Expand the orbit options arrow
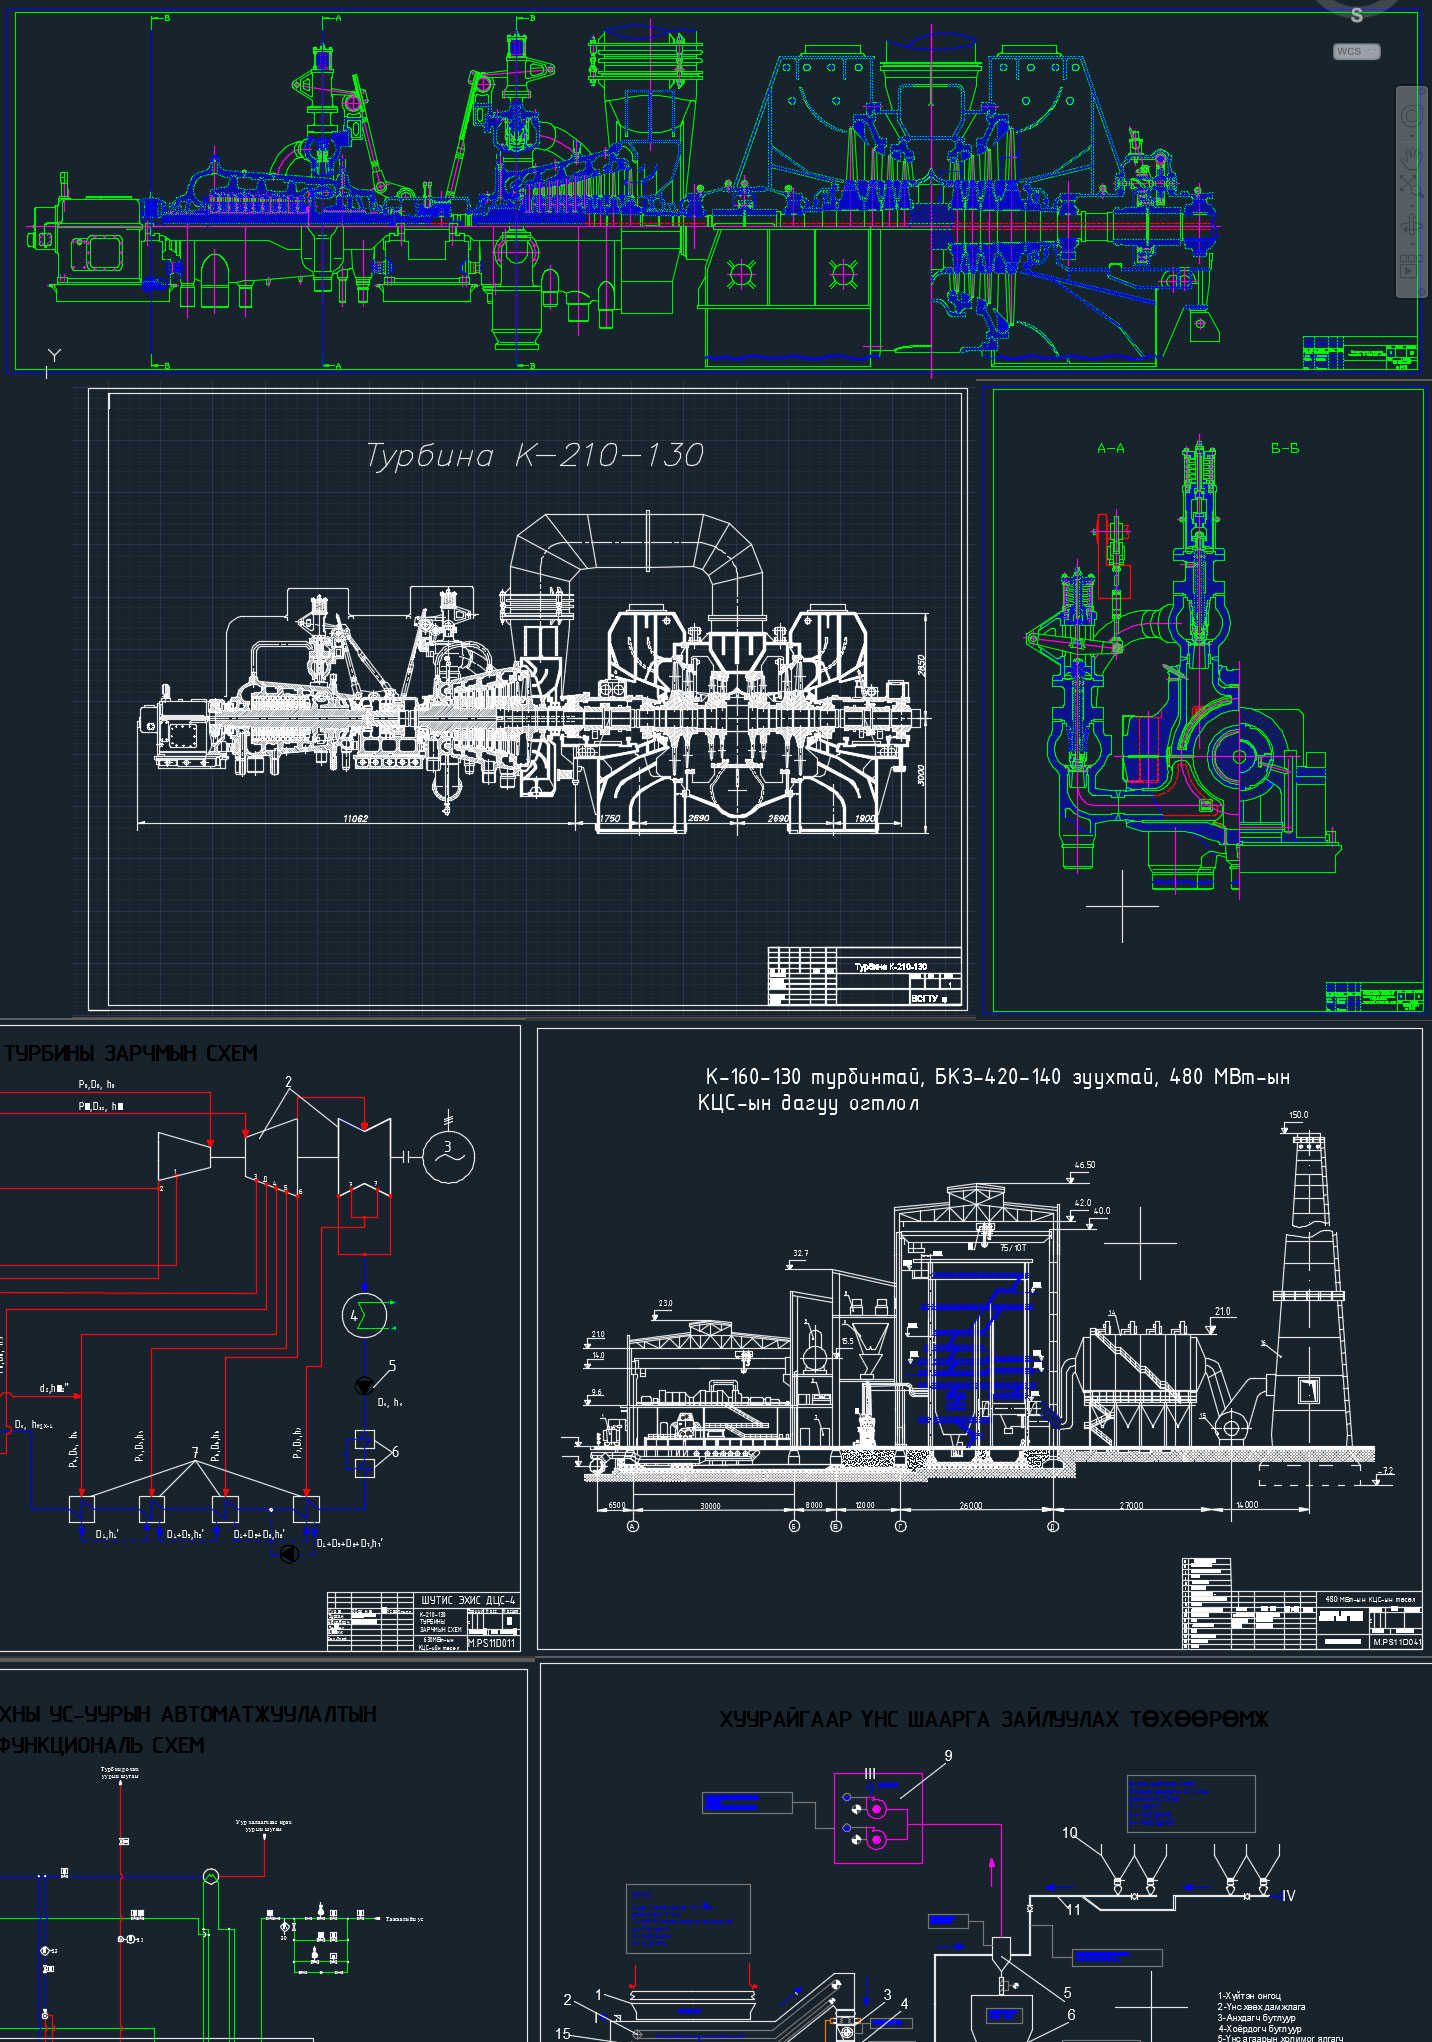 click(x=1412, y=244)
